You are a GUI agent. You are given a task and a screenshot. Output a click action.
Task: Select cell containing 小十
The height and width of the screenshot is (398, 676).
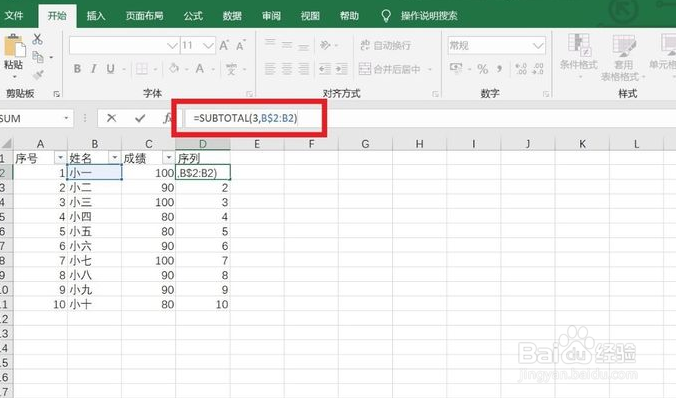point(94,304)
